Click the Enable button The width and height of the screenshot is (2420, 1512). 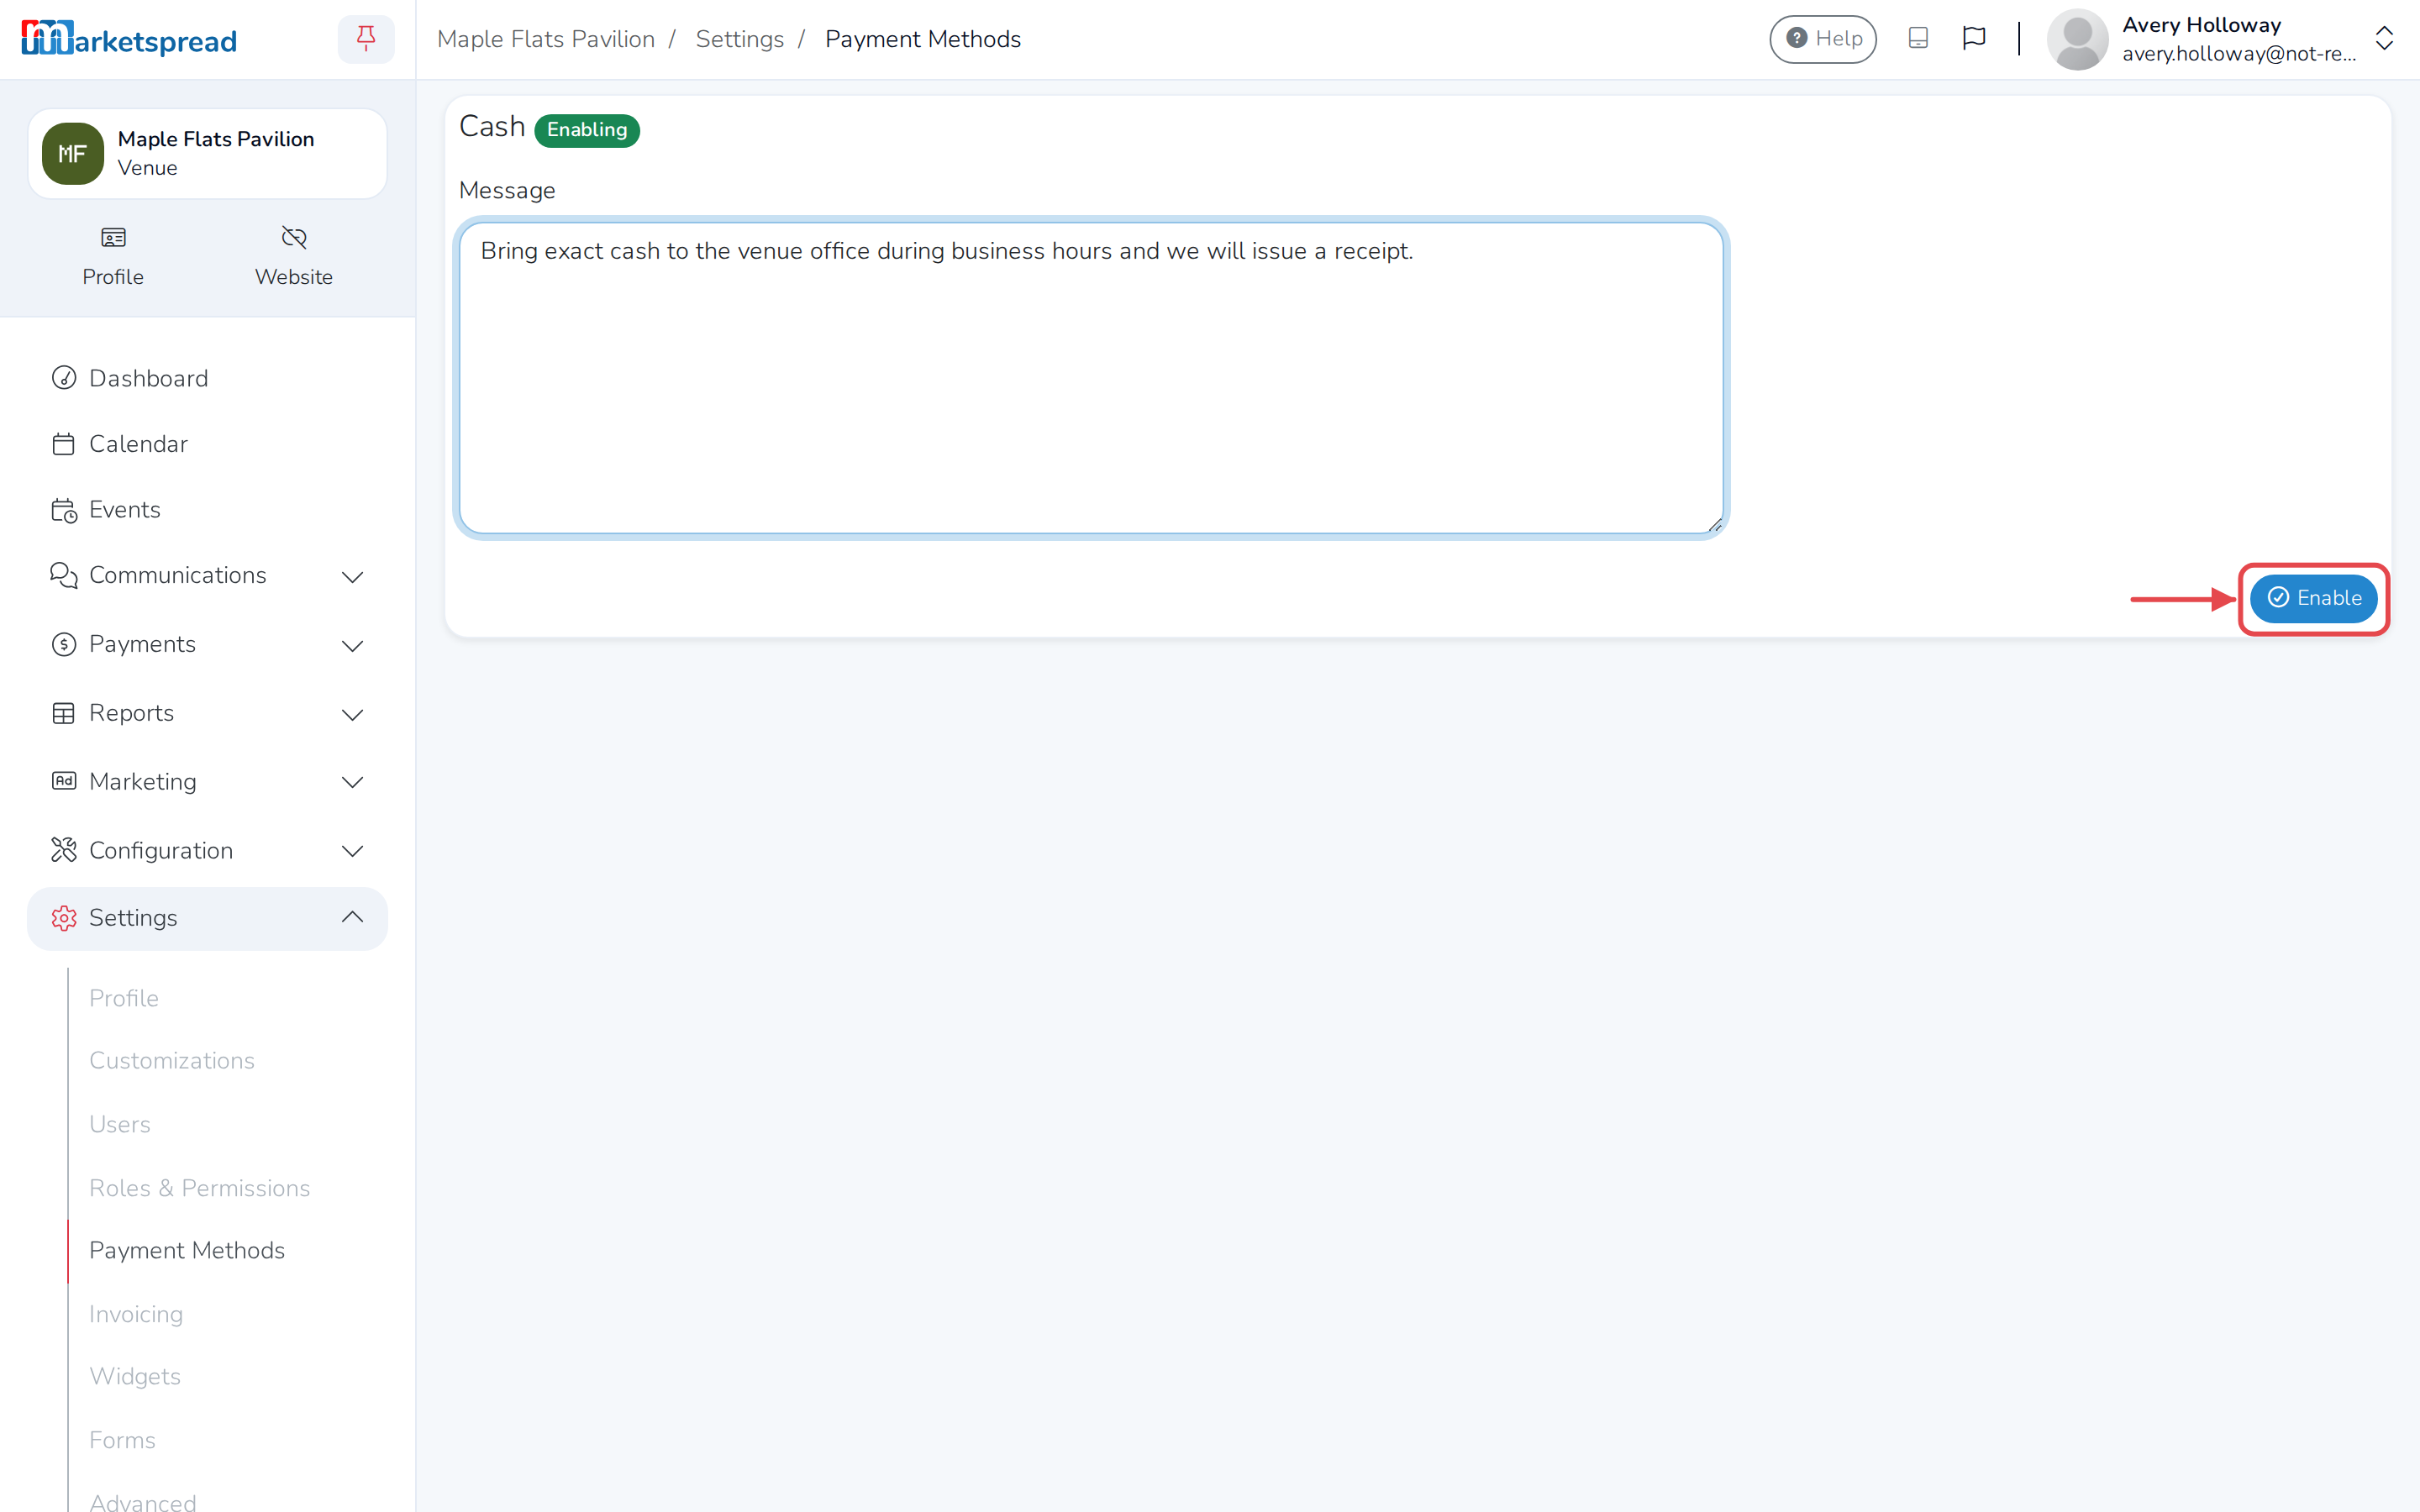pos(2314,598)
